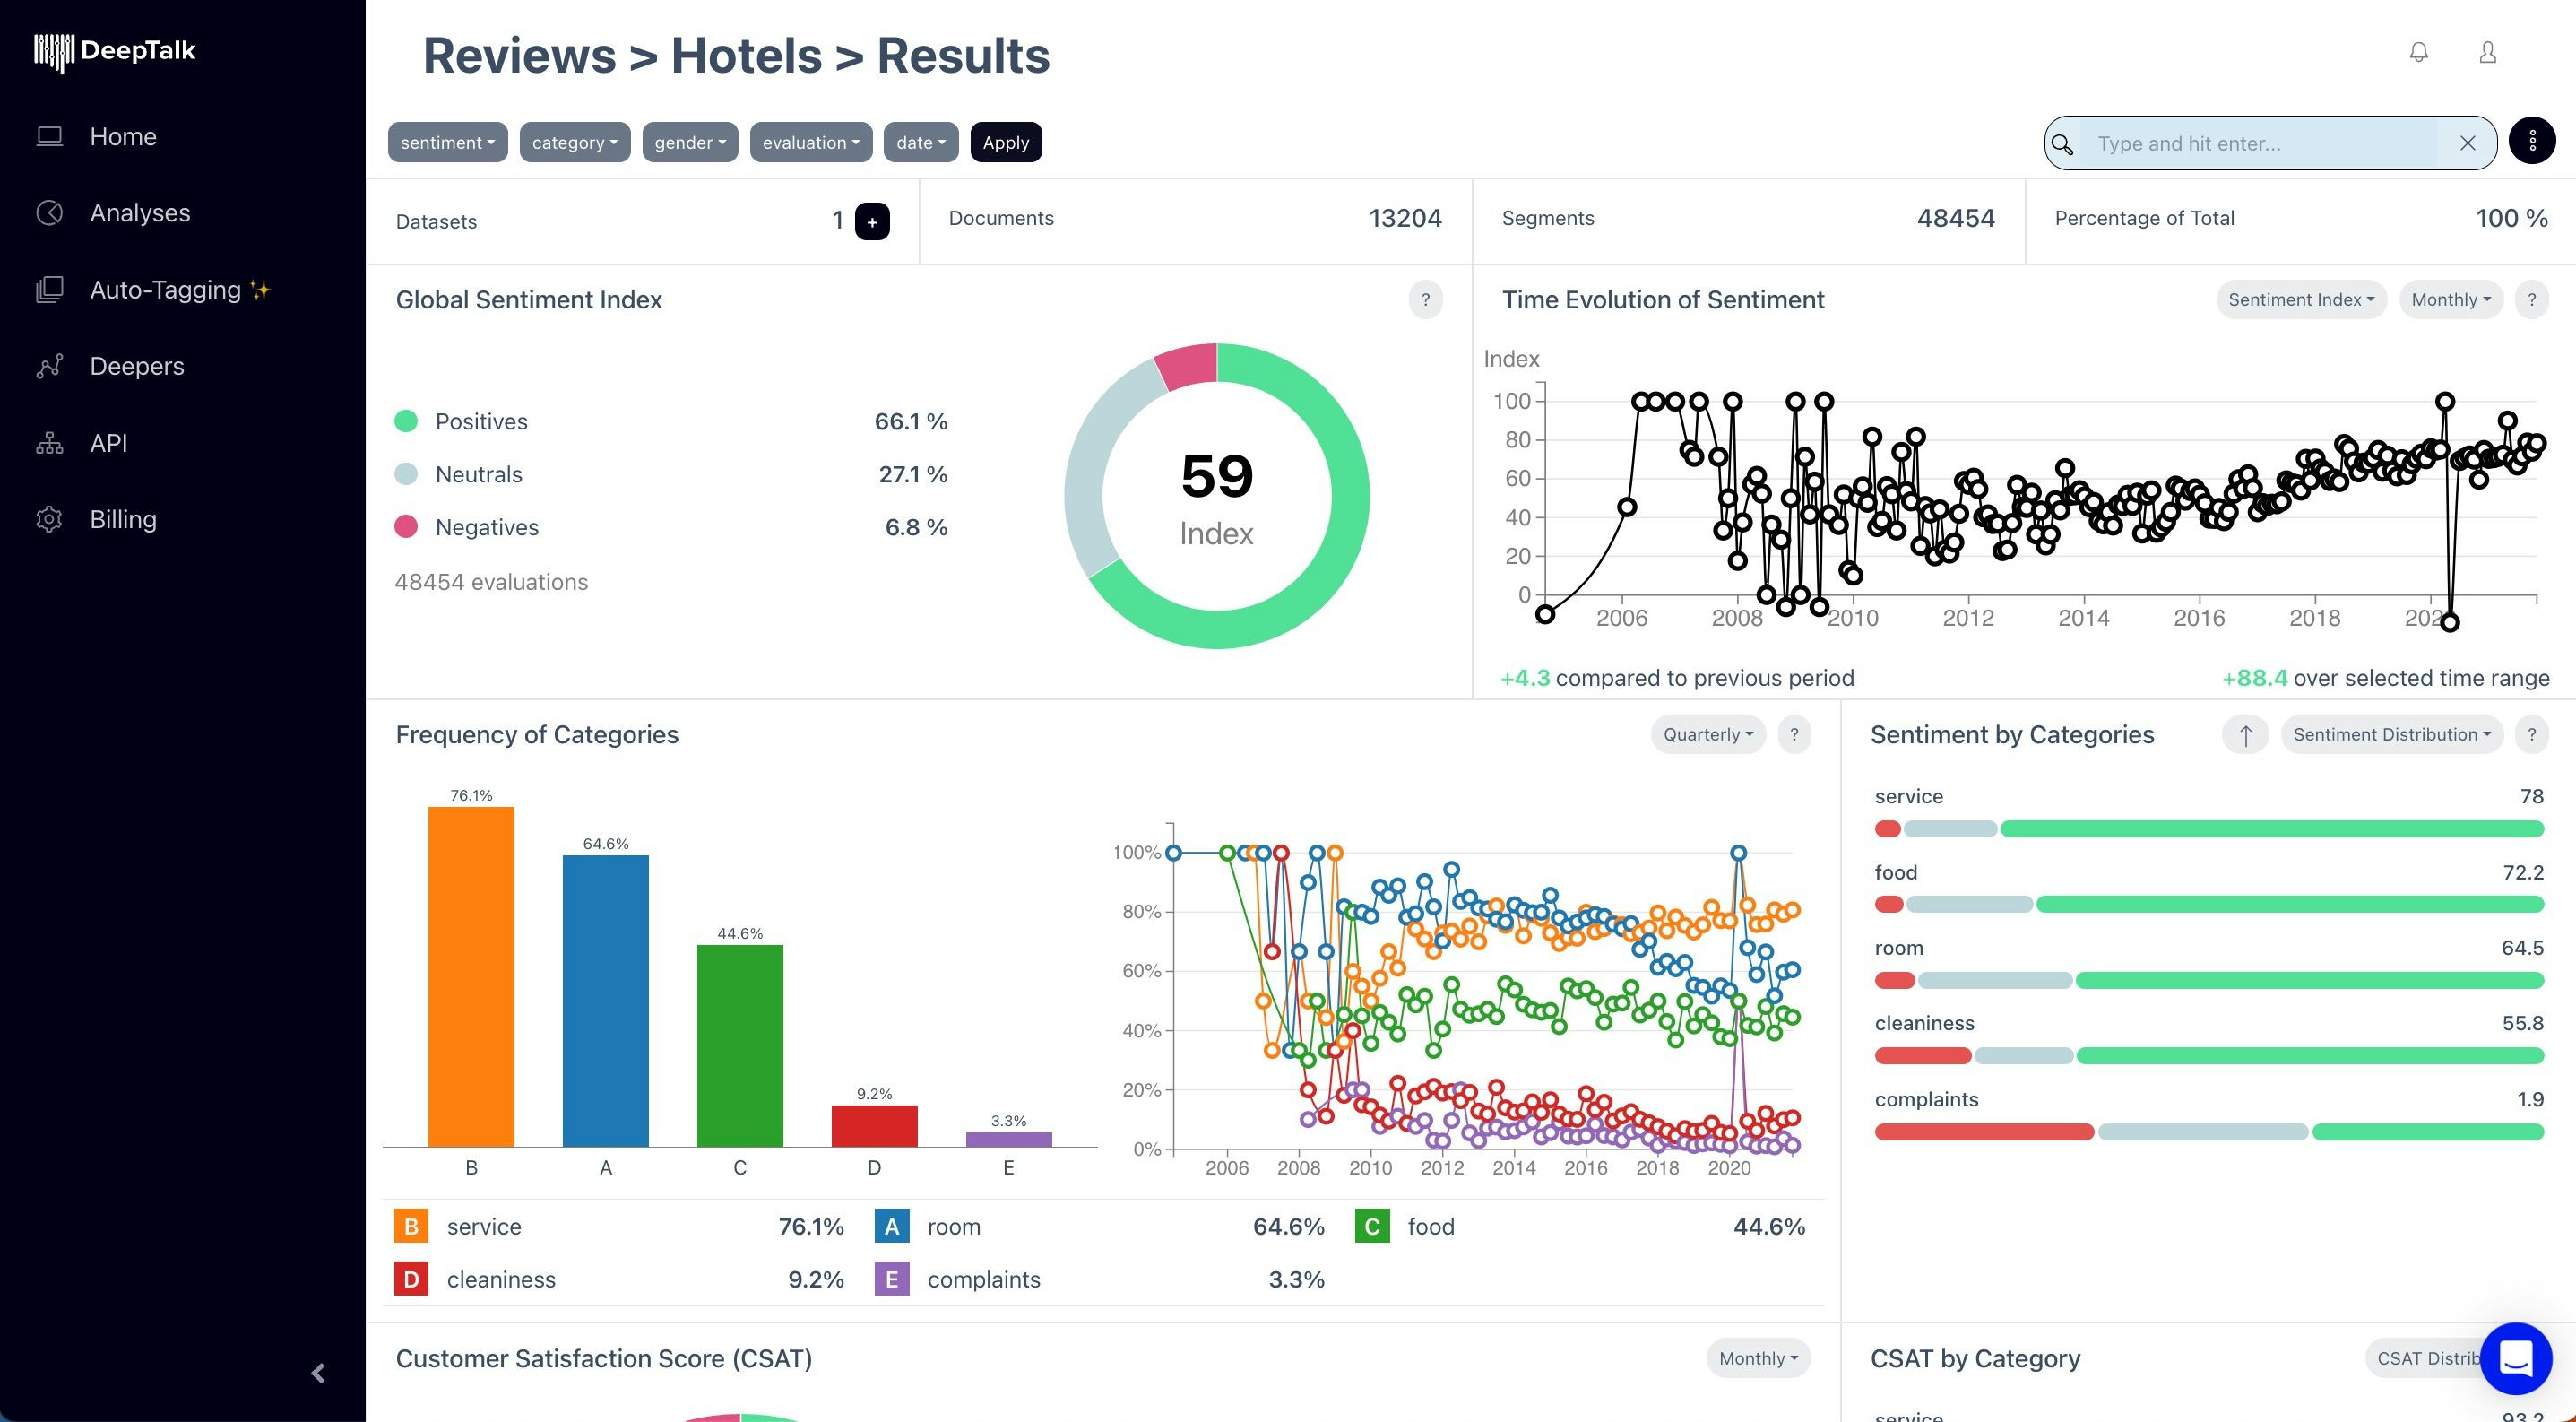This screenshot has height=1422, width=2576.
Task: Open the Sentiment Distribution dropdown
Action: pos(2391,735)
